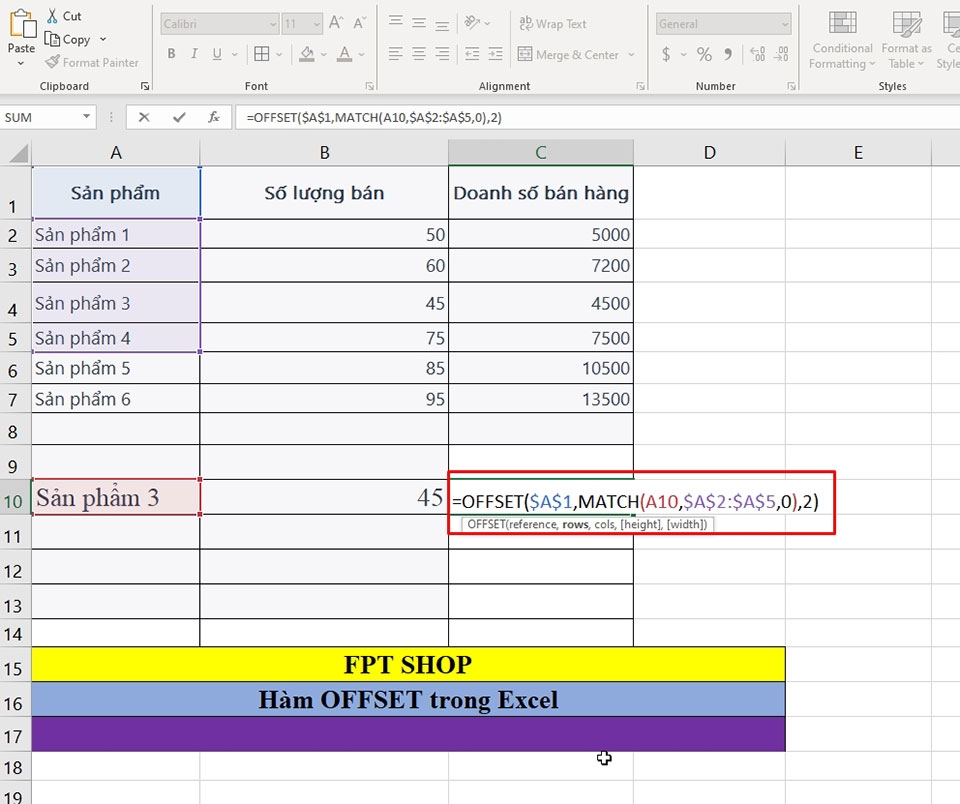This screenshot has width=960, height=804.
Task: Open Alignment settings dialog launcher
Action: coord(640,86)
